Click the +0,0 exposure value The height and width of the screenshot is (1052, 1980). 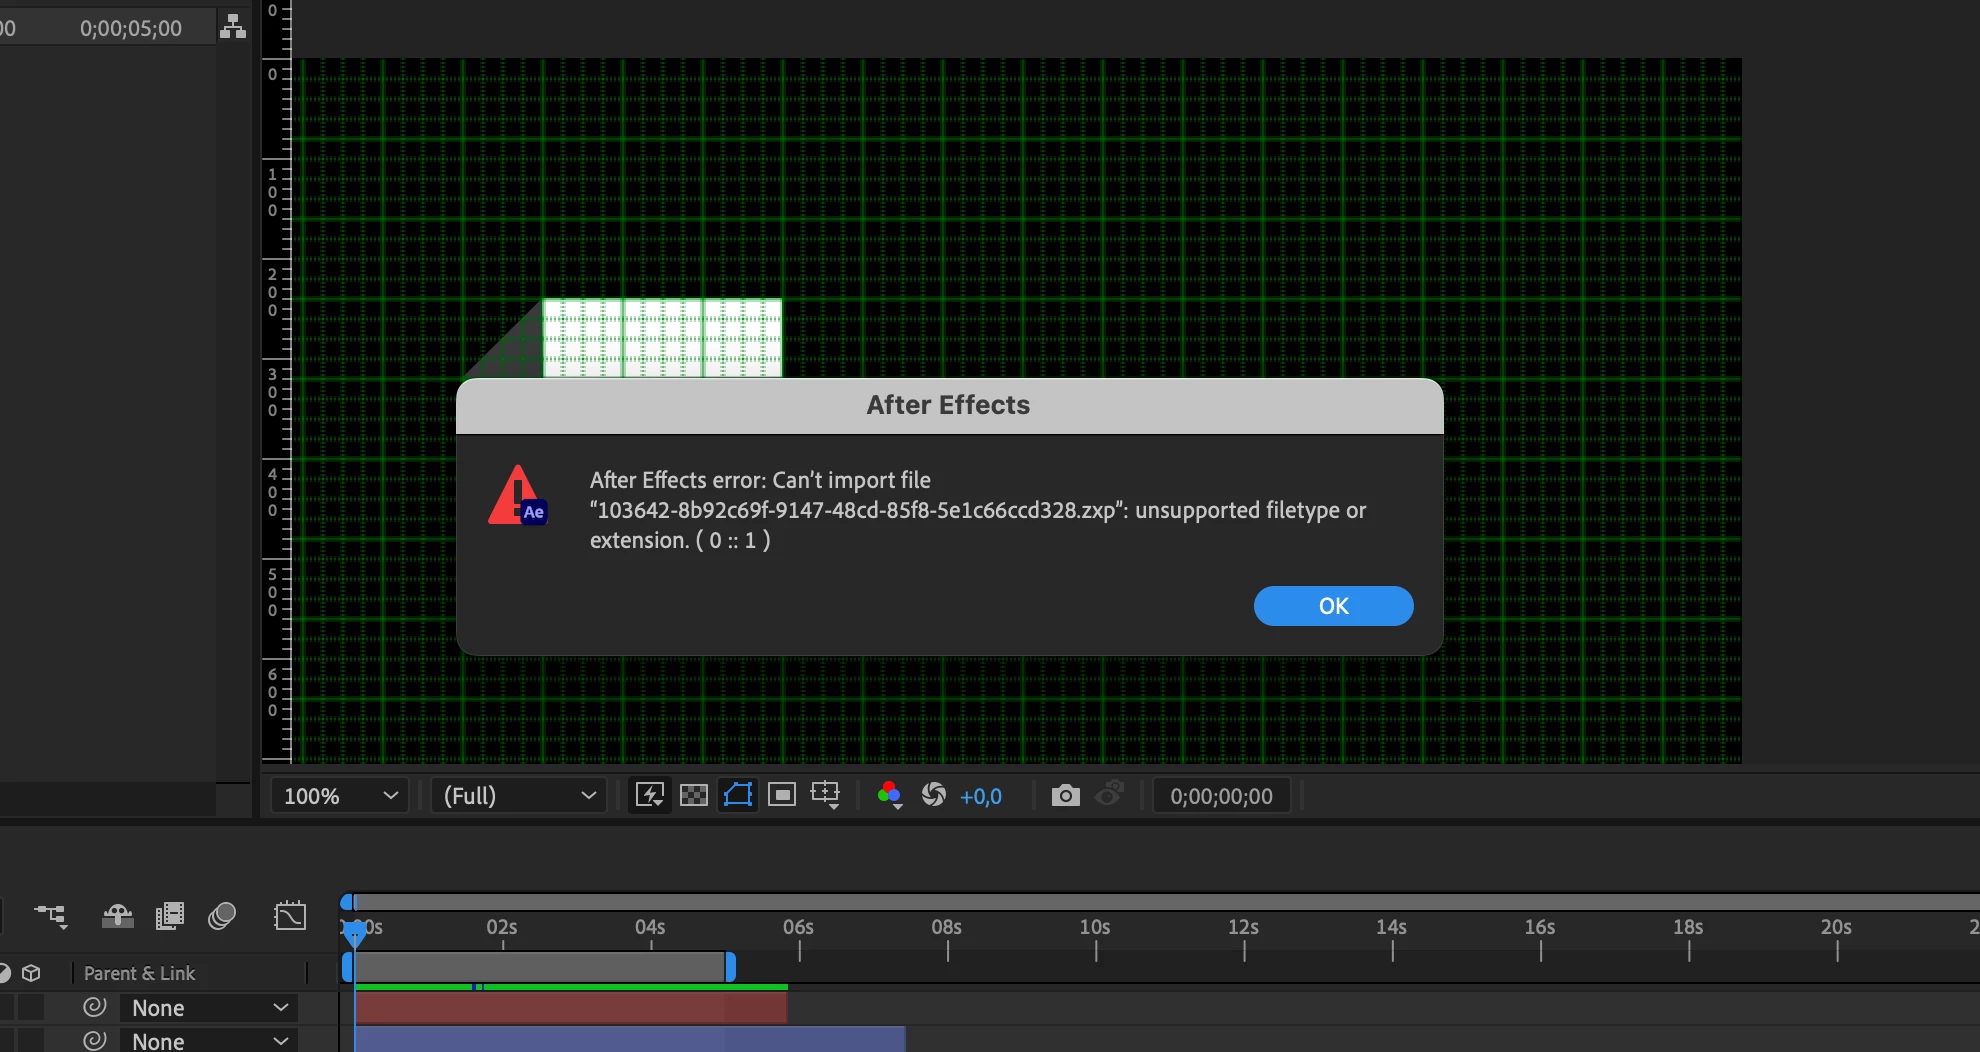(981, 797)
